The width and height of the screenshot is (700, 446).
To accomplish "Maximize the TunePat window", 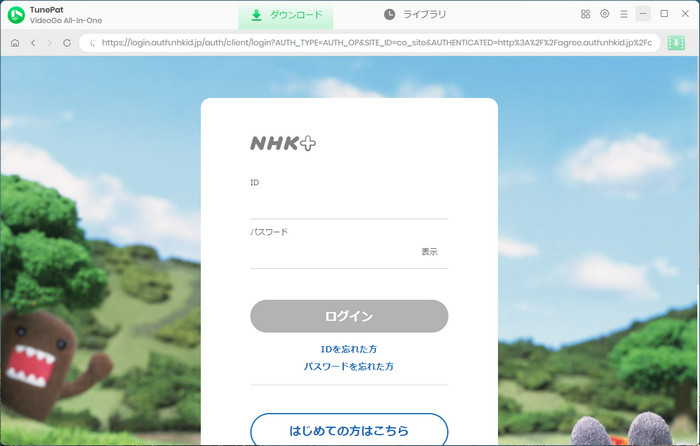I will (x=664, y=14).
